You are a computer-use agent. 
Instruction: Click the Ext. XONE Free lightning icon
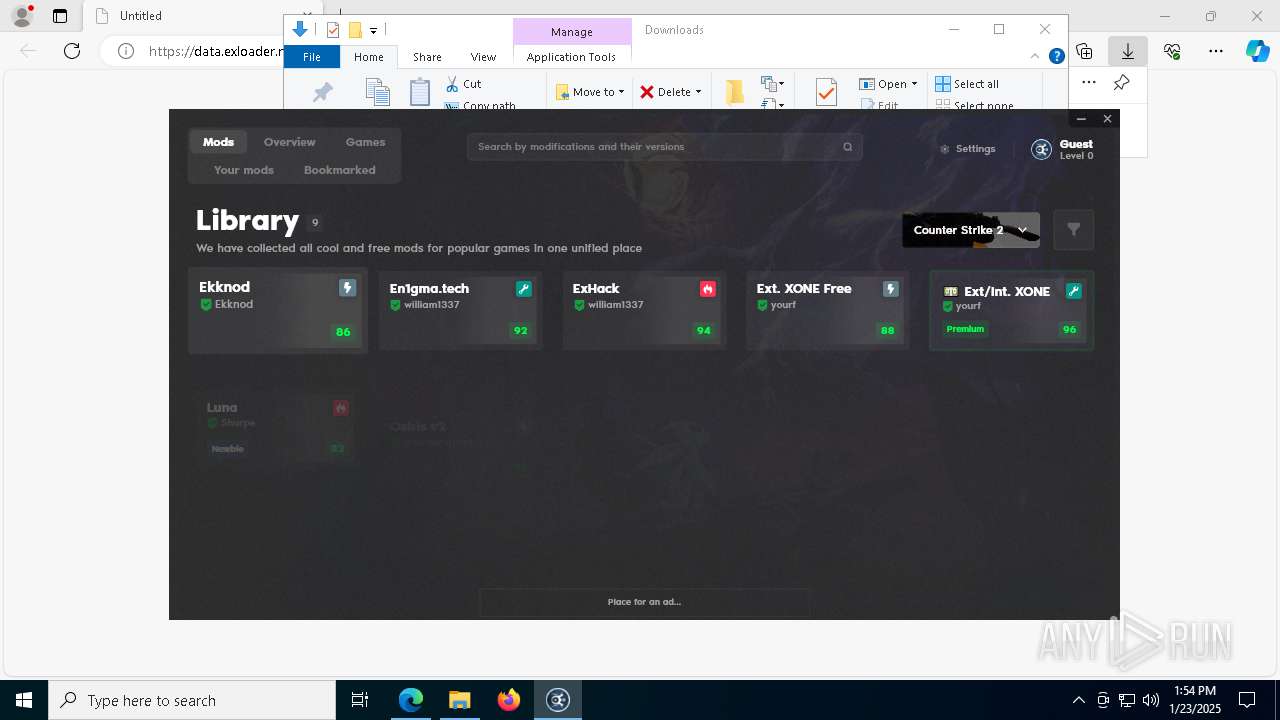pyautogui.click(x=890, y=289)
